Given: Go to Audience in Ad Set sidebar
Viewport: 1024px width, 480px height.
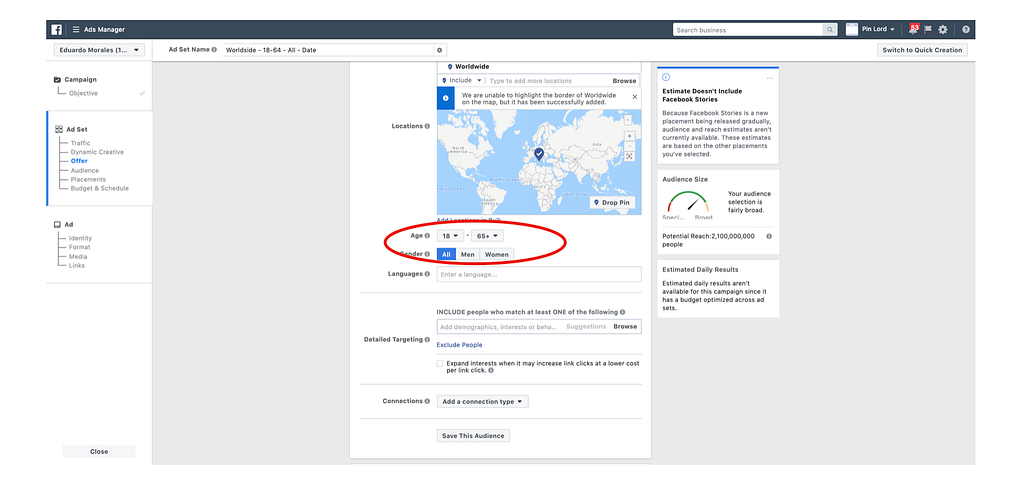Looking at the screenshot, I should [x=84, y=170].
